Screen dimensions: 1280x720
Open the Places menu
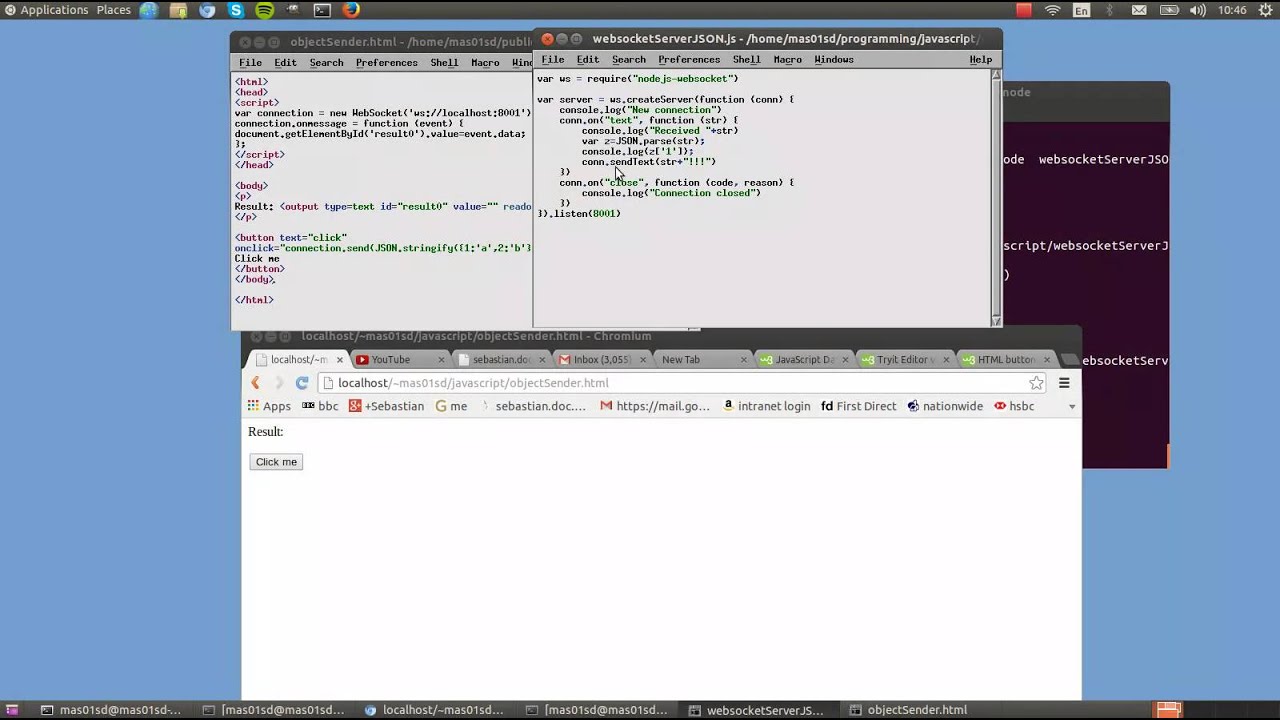[113, 10]
